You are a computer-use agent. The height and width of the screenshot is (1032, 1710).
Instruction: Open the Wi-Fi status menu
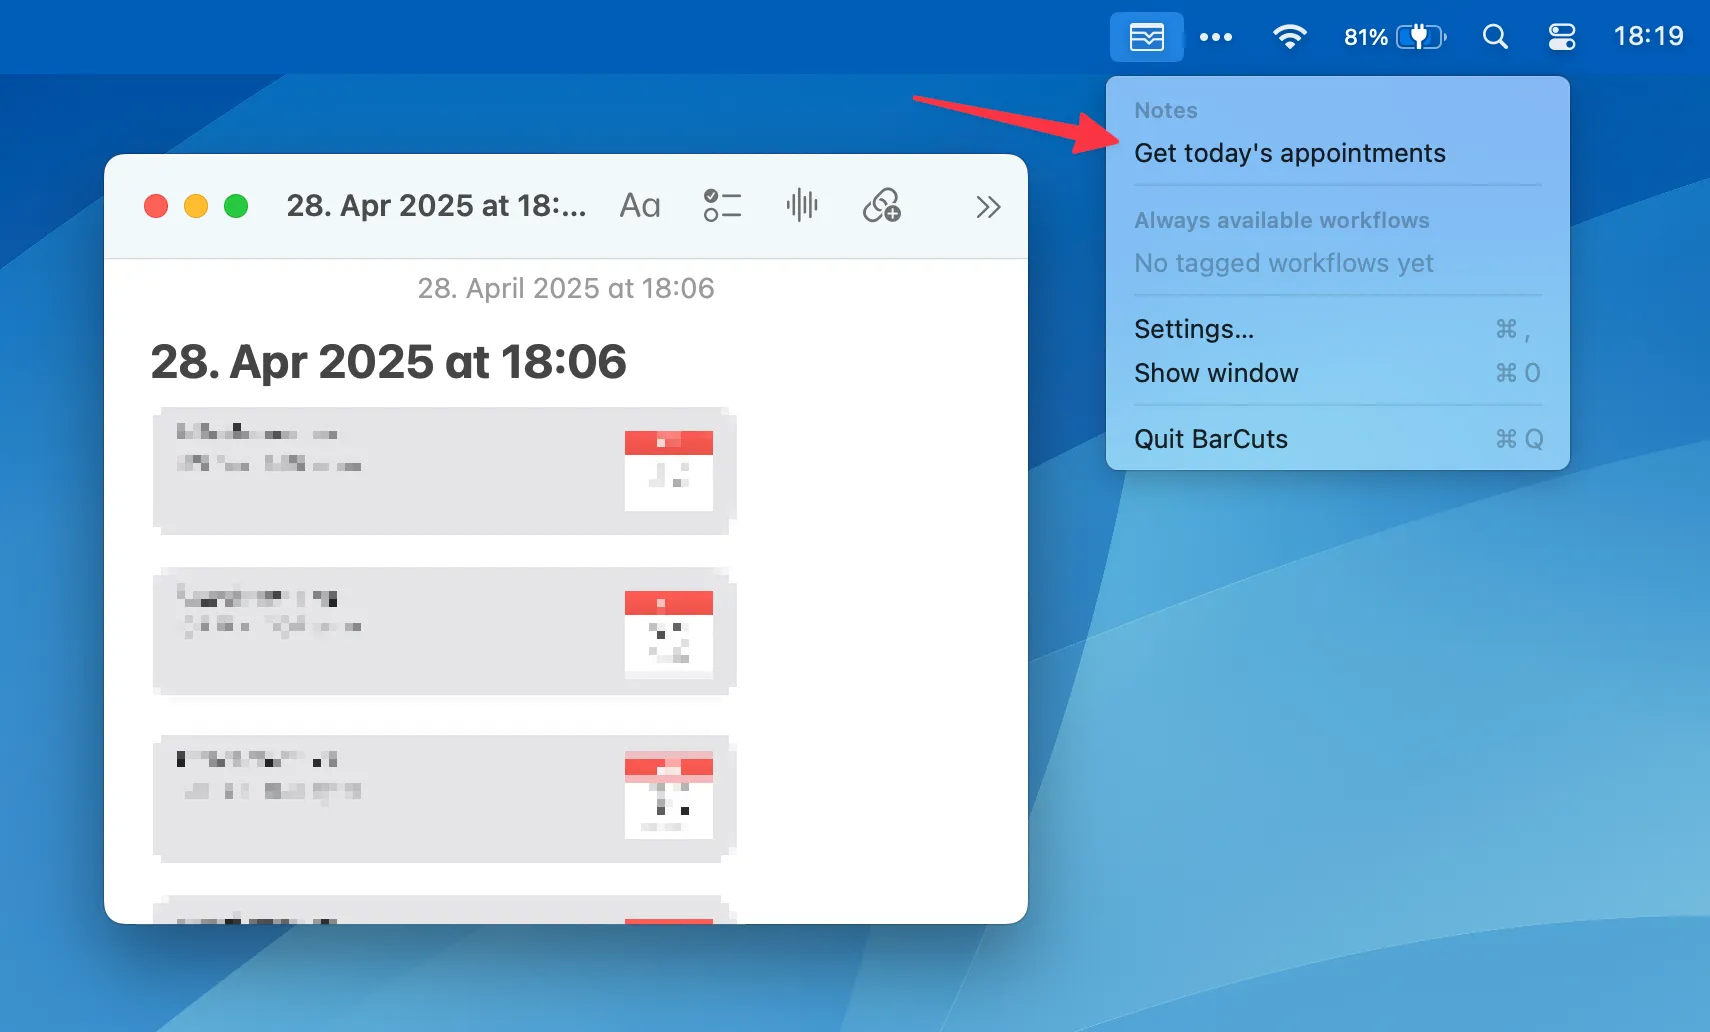click(1290, 36)
